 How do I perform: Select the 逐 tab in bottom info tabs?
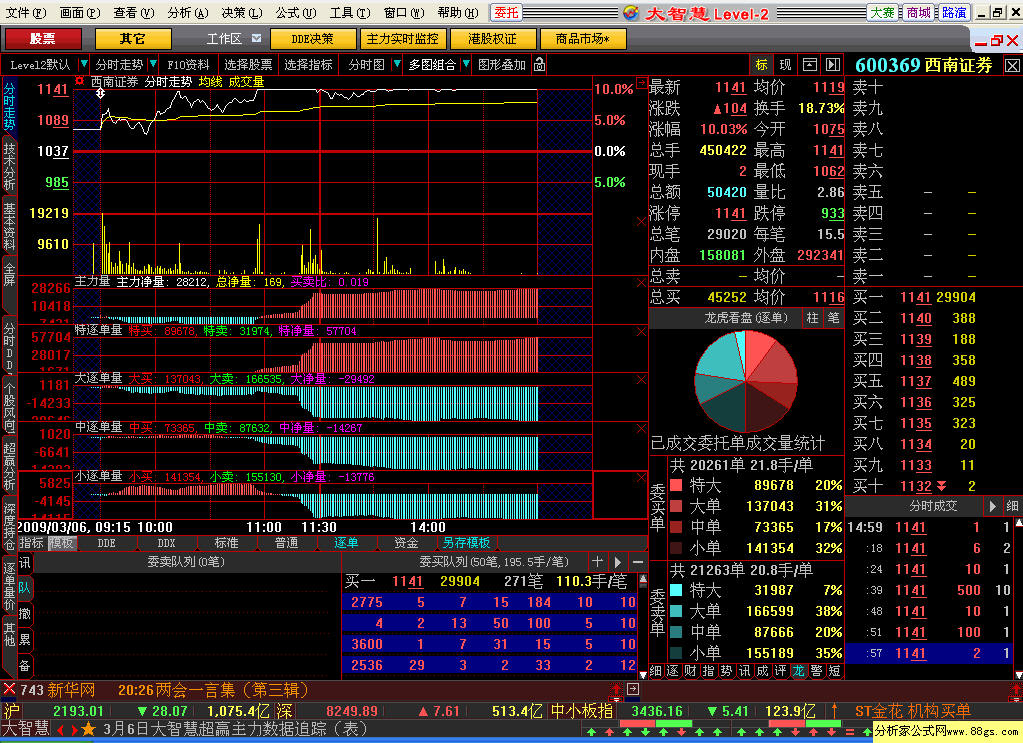[673, 671]
